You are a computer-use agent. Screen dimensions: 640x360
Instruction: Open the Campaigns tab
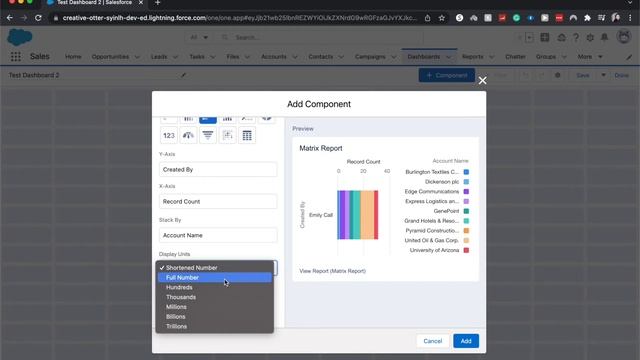370,57
